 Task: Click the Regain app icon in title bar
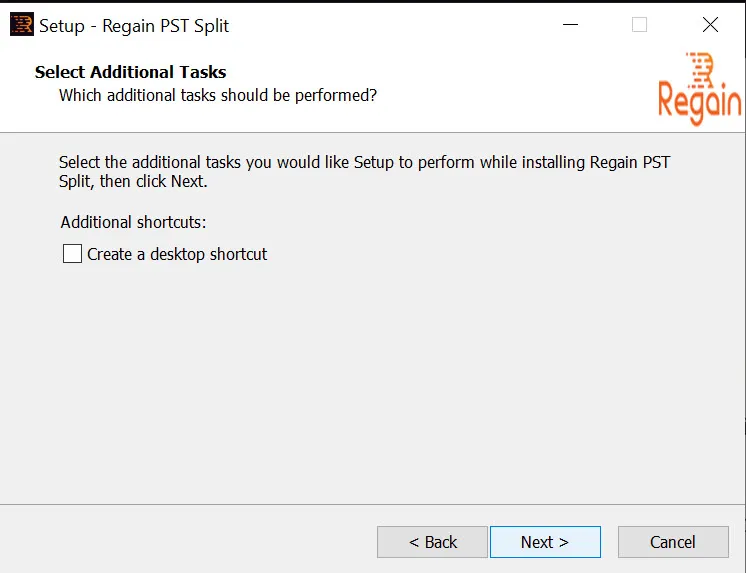pos(22,25)
